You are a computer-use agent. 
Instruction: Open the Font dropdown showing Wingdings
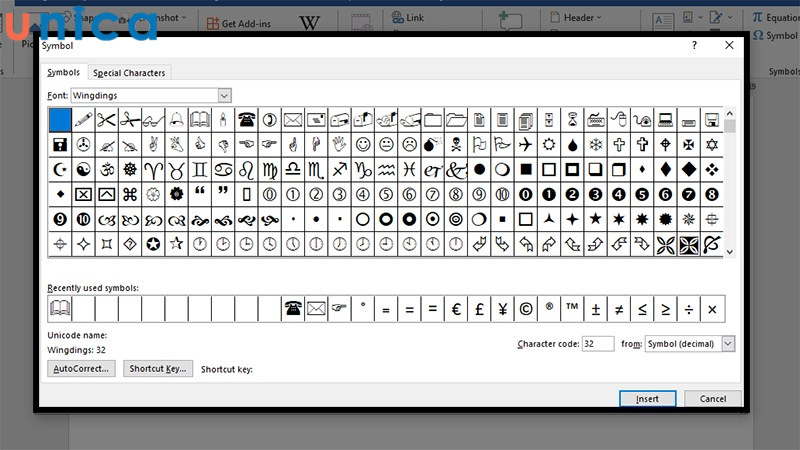coord(224,95)
